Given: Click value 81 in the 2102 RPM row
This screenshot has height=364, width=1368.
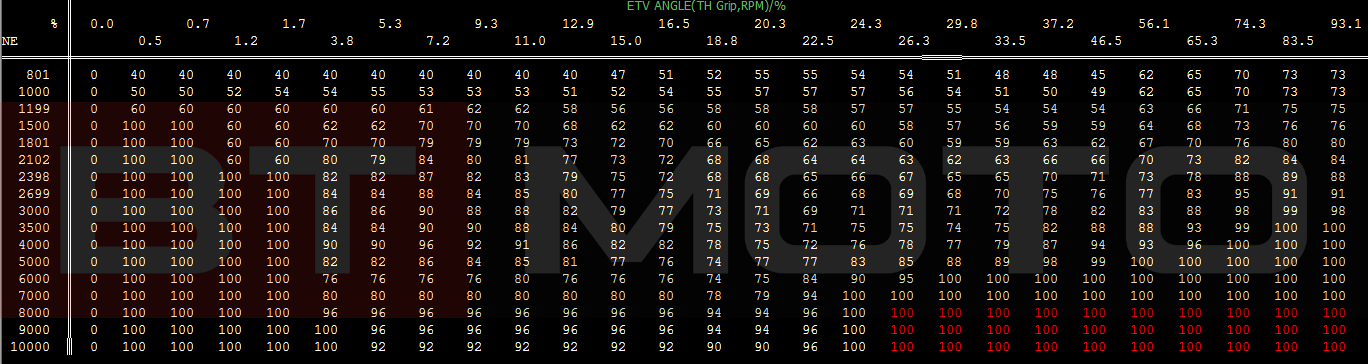Looking at the screenshot, I should click(522, 159).
